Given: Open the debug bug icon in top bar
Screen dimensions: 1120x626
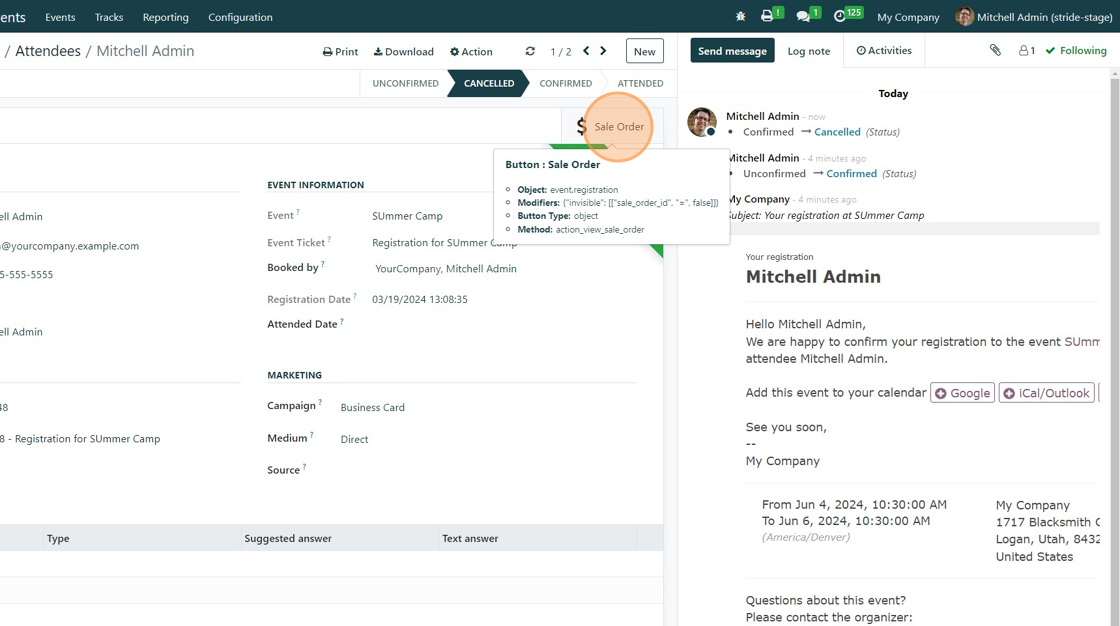Looking at the screenshot, I should click(741, 16).
